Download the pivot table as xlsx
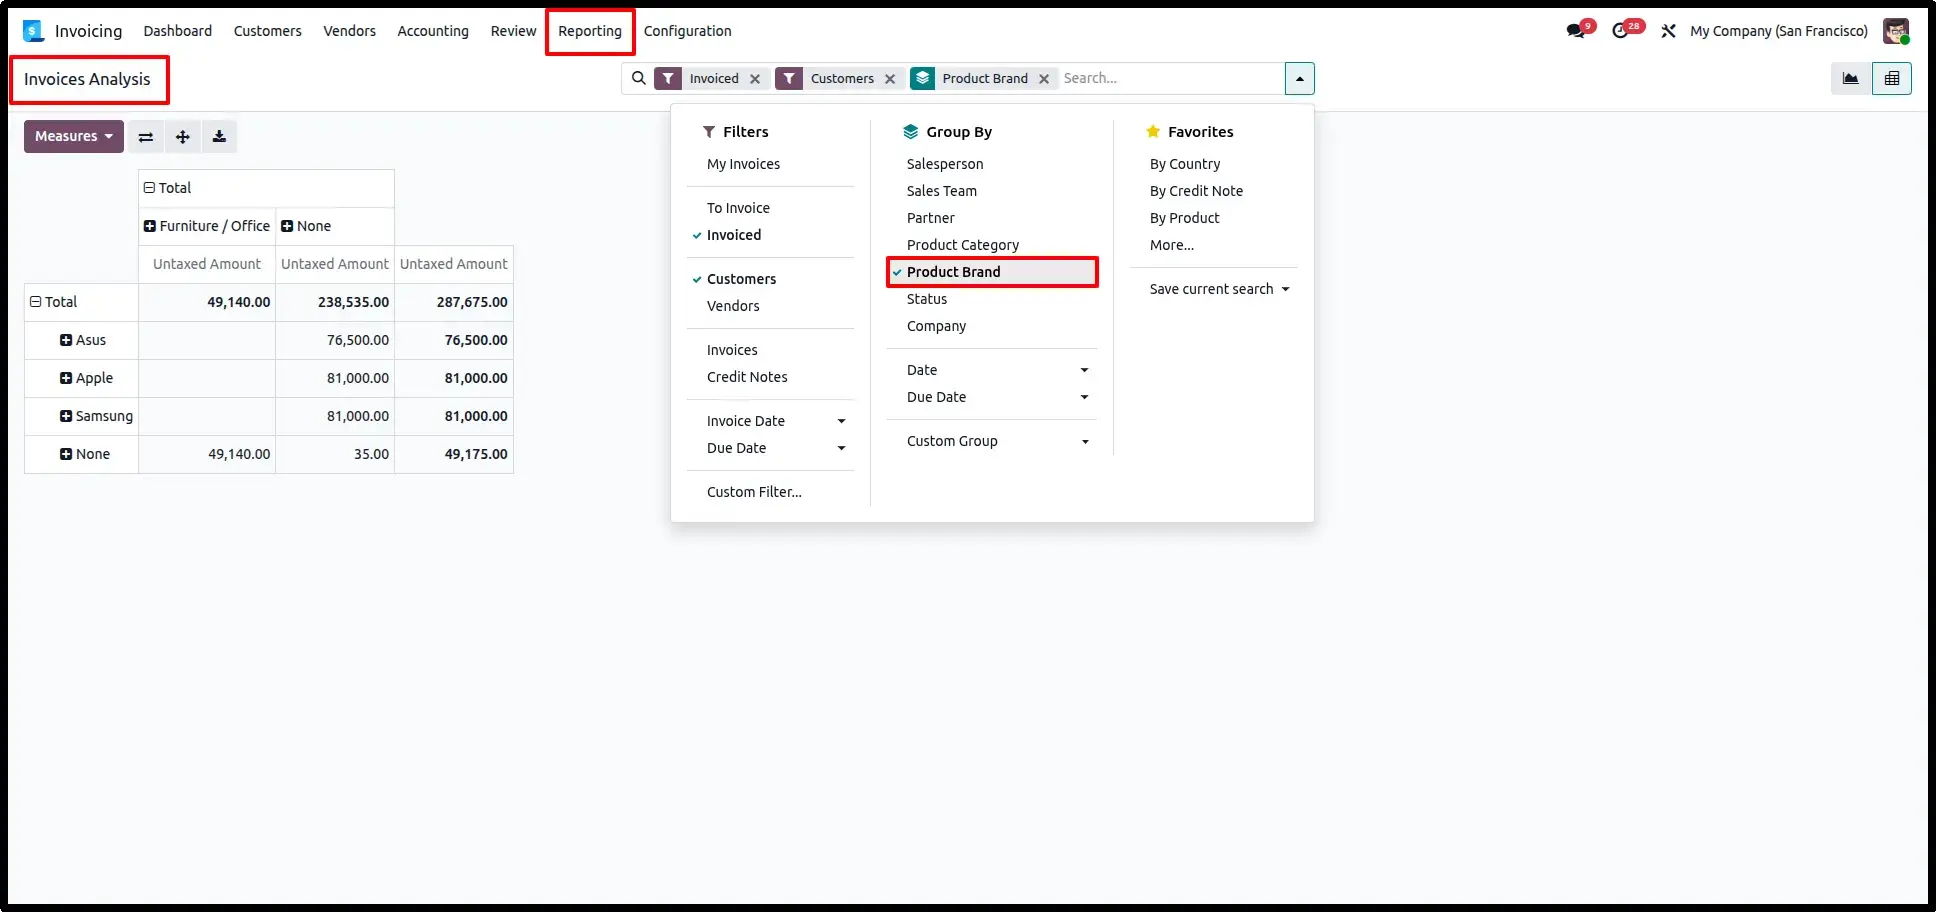The width and height of the screenshot is (1938, 912). click(219, 137)
